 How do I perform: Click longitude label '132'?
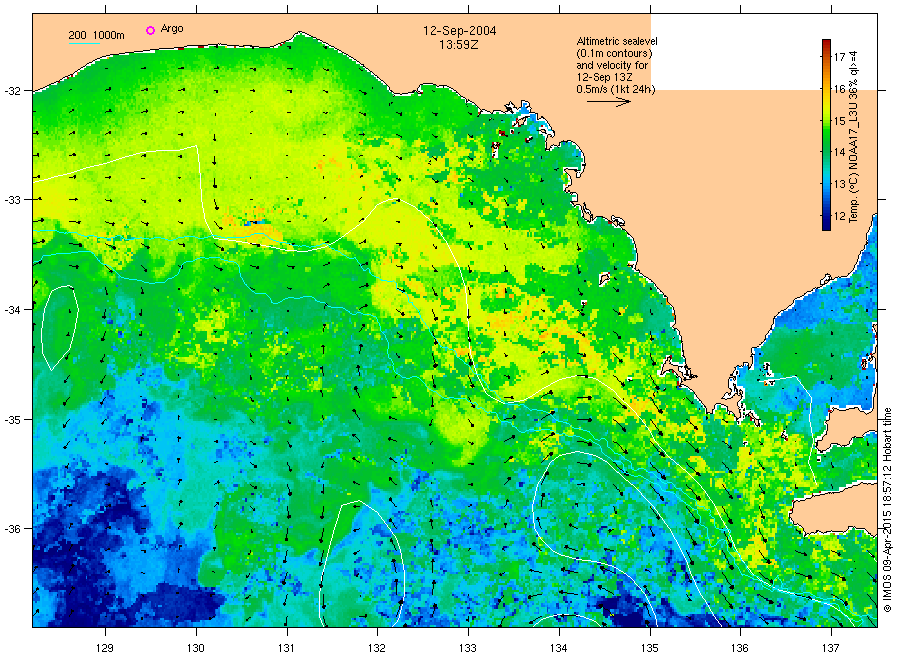377,648
